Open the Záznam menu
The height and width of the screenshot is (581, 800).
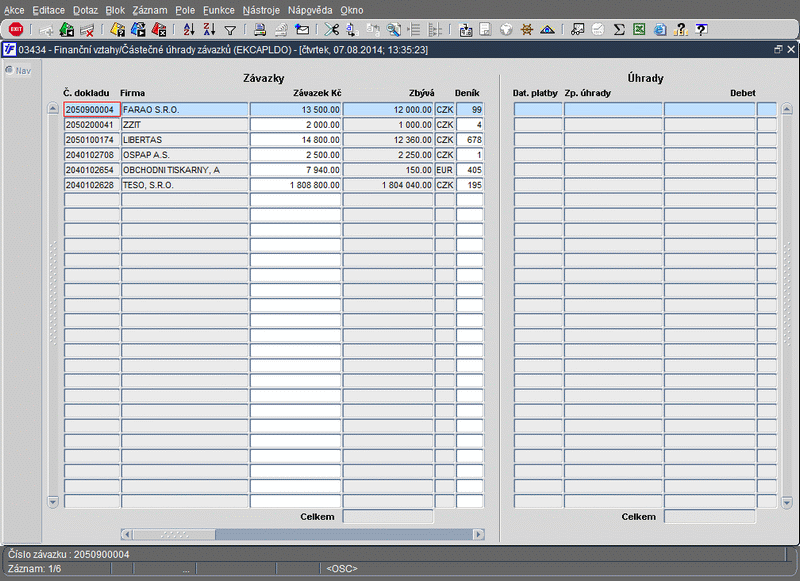point(149,10)
